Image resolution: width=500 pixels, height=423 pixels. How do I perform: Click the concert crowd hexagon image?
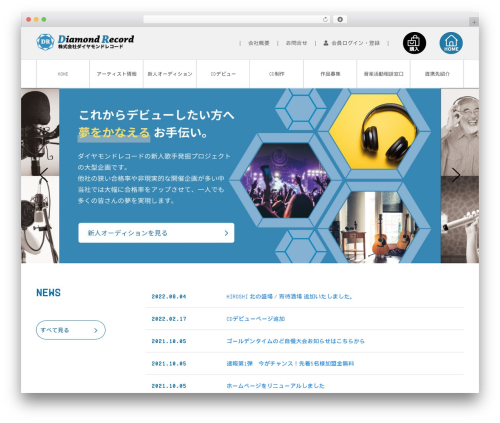[x=286, y=181]
